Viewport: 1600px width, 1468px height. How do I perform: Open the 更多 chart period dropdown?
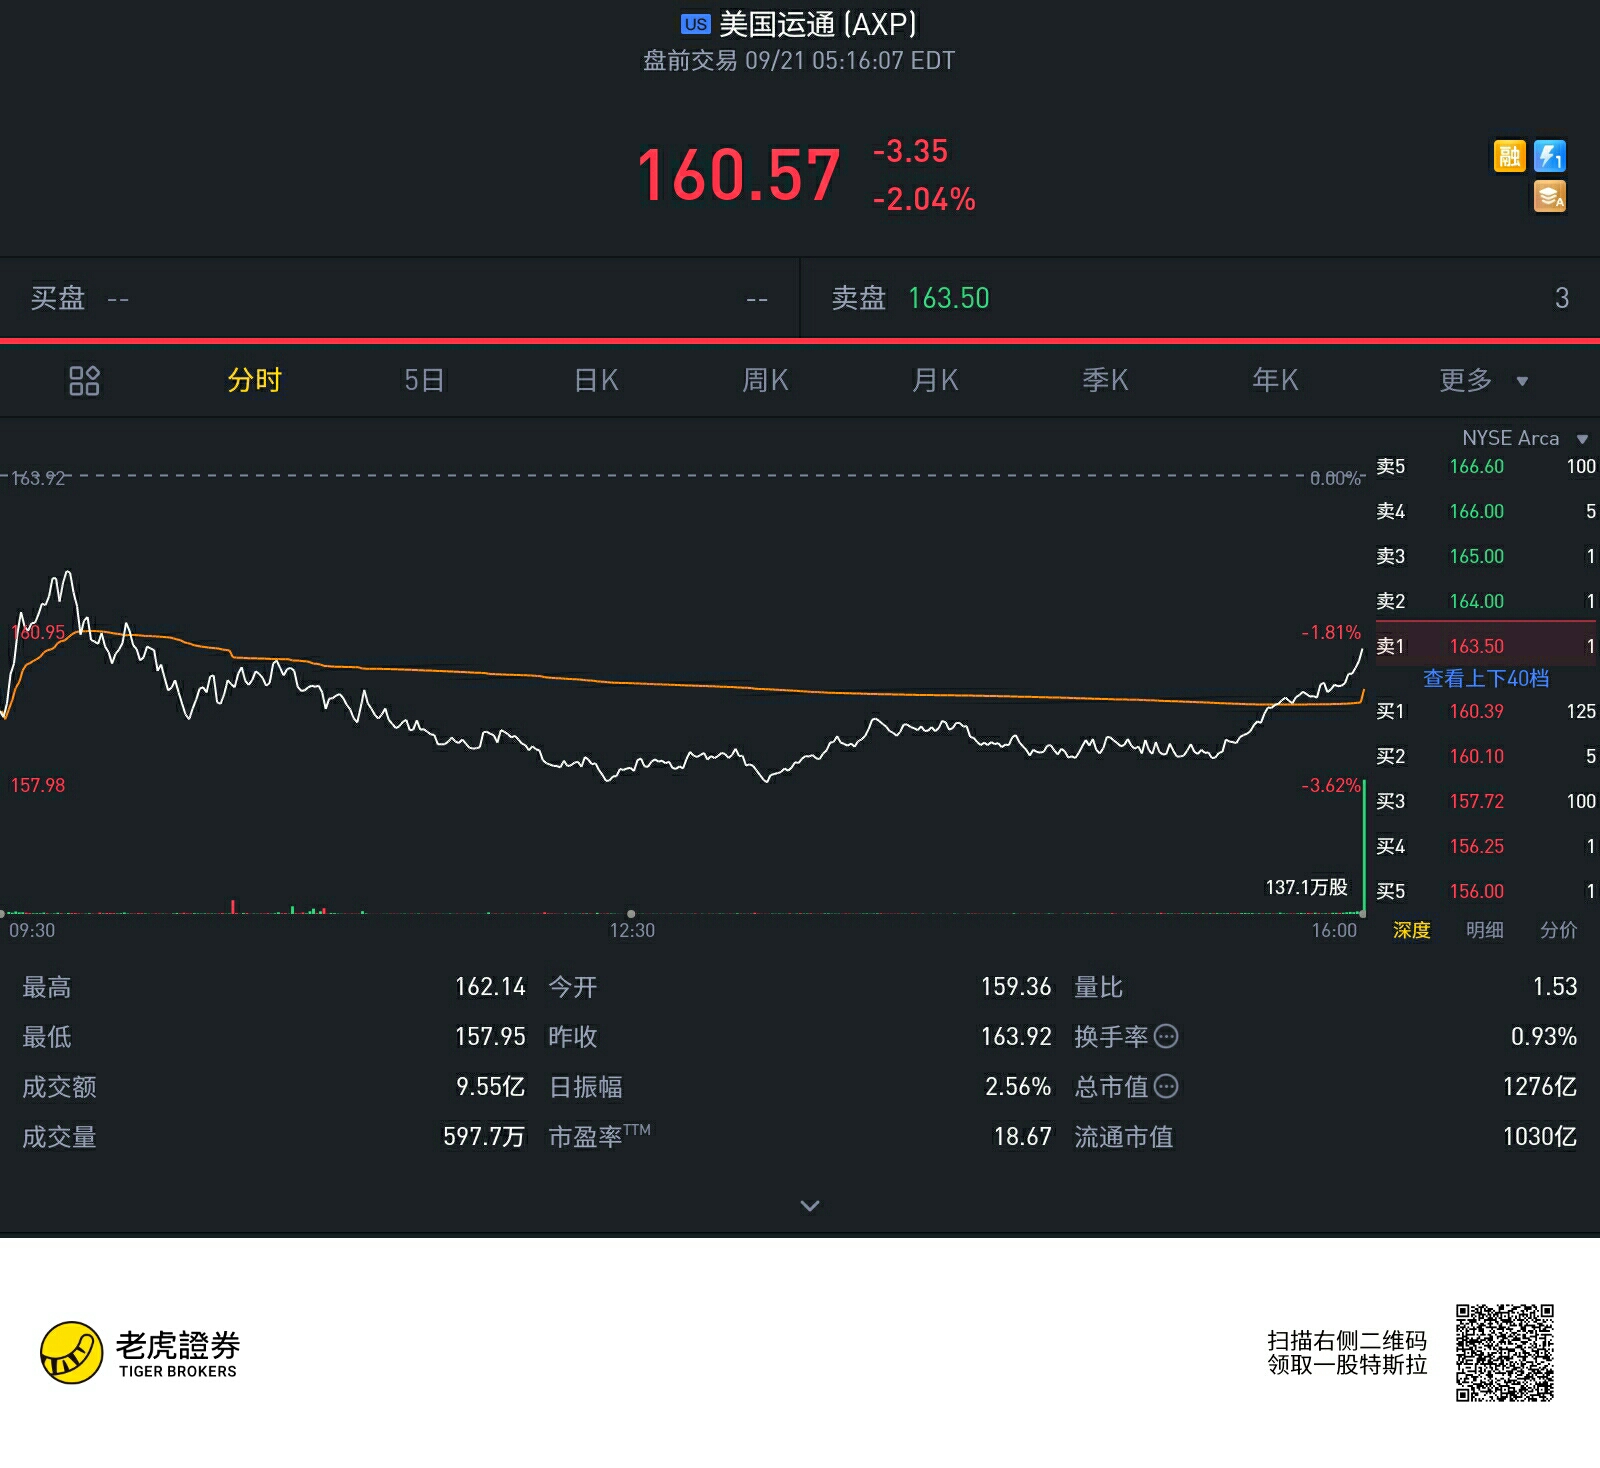click(x=1484, y=380)
